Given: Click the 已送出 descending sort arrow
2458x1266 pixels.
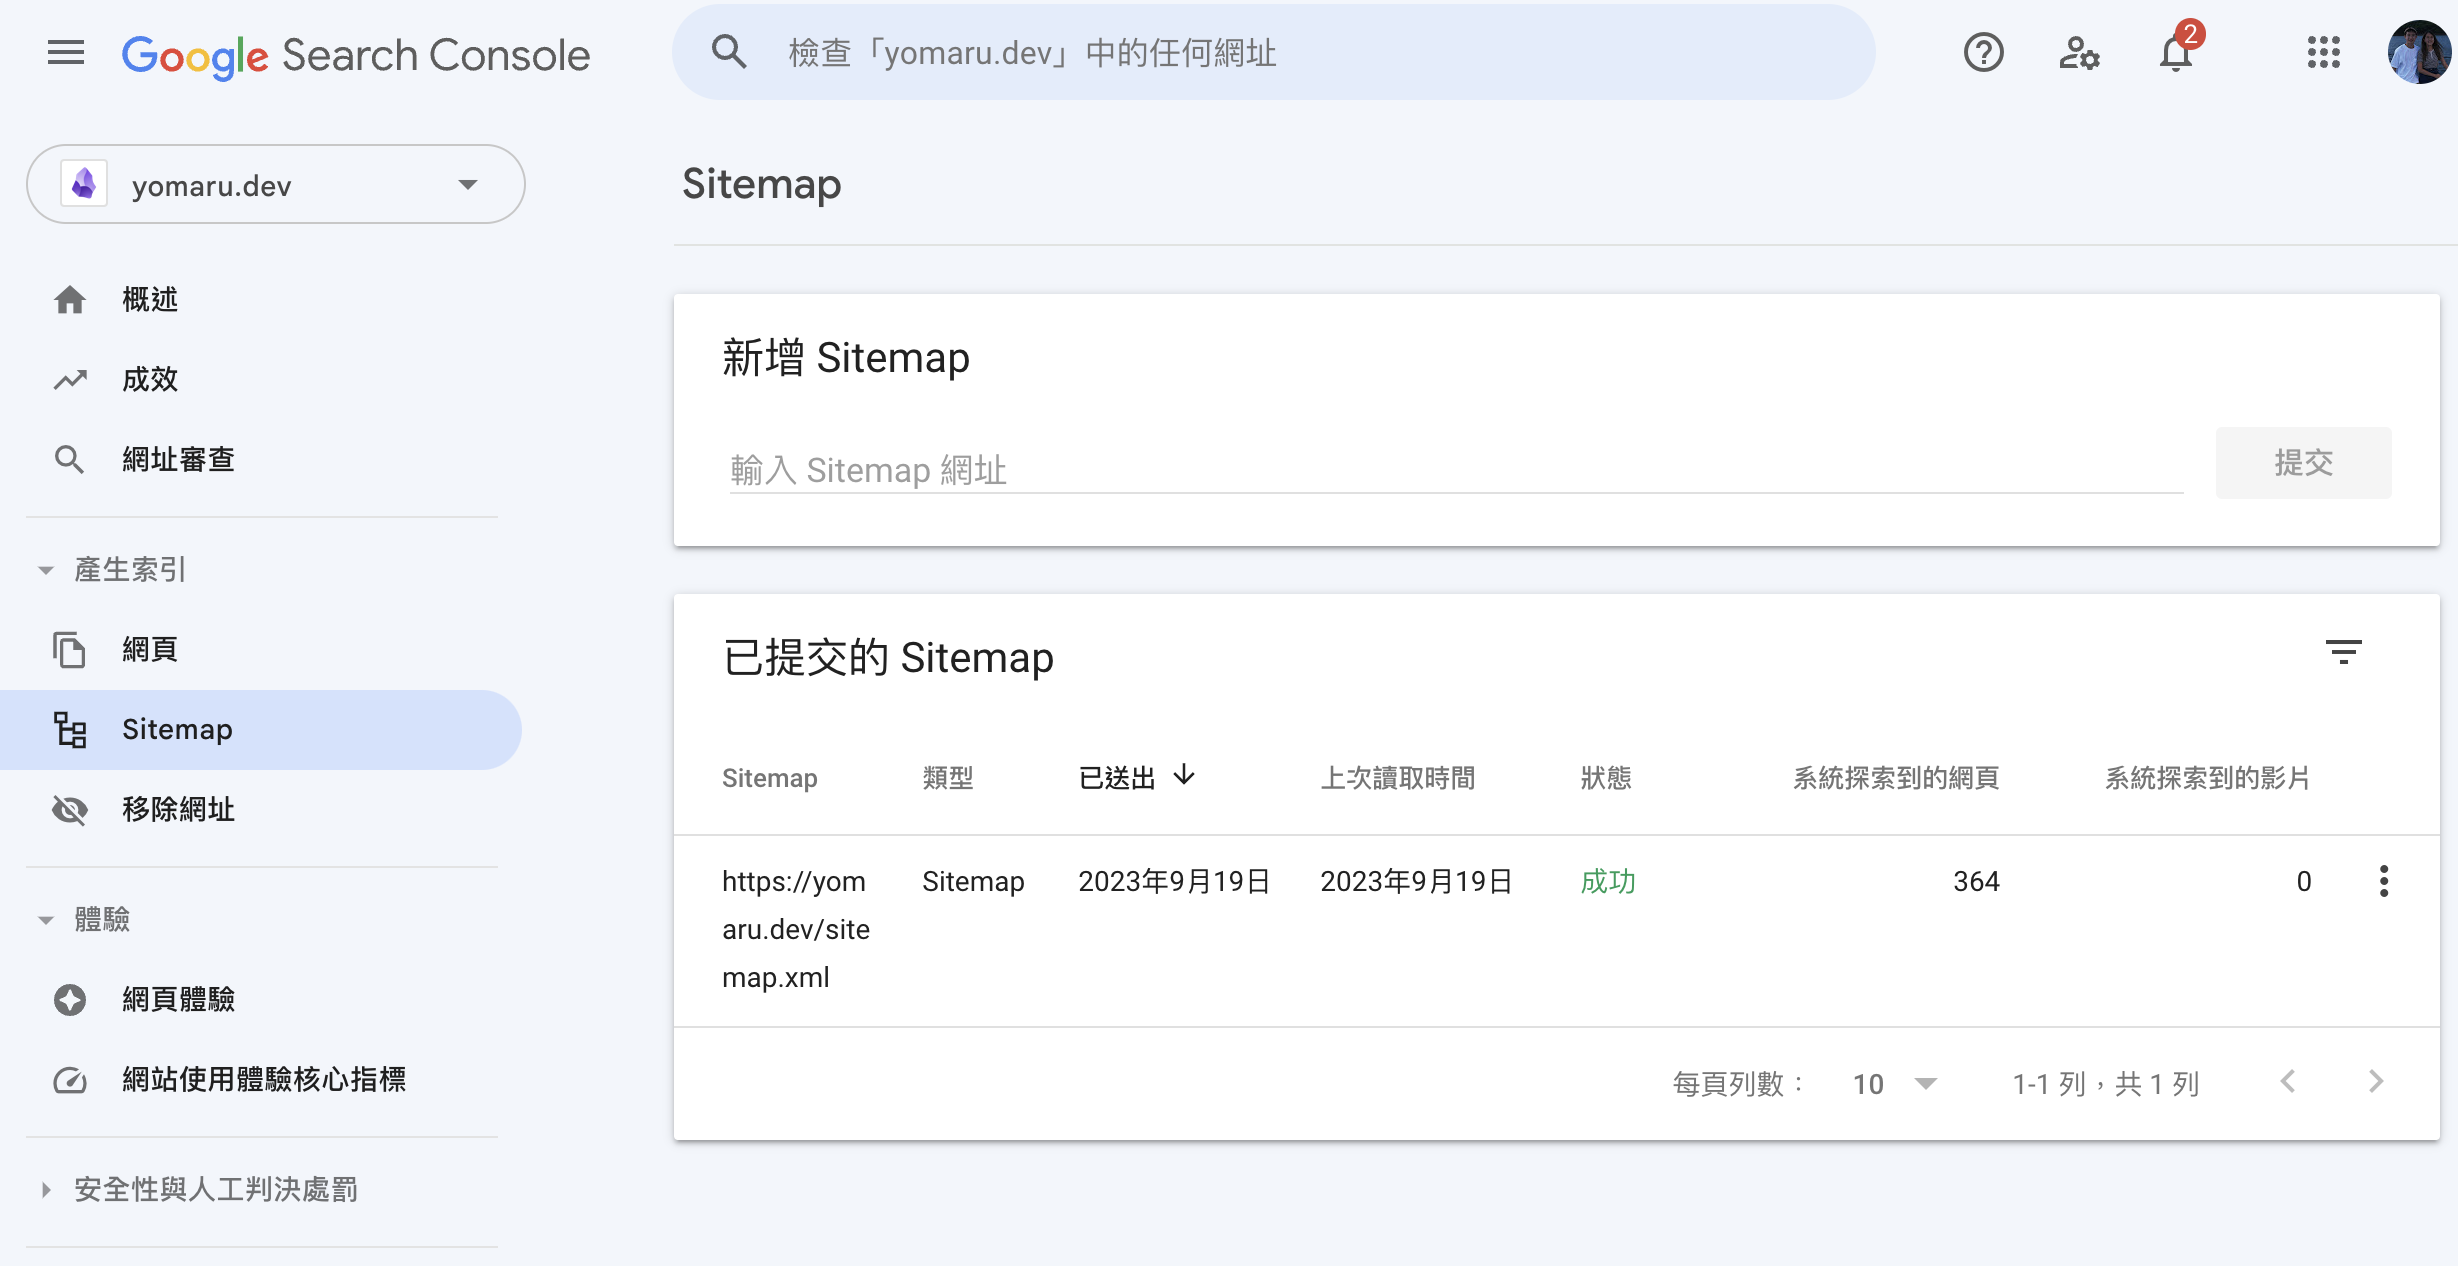Looking at the screenshot, I should pyautogui.click(x=1184, y=775).
